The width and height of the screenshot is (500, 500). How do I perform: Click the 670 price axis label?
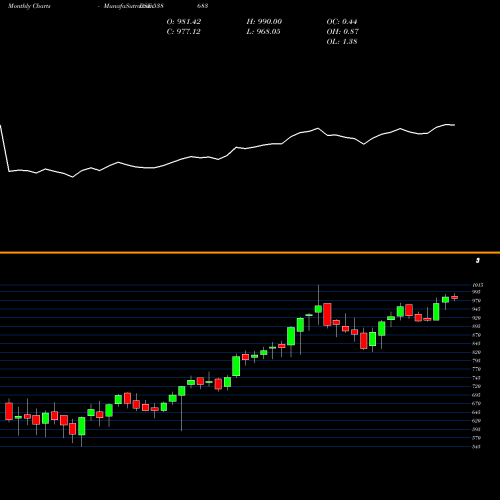click(x=476, y=403)
